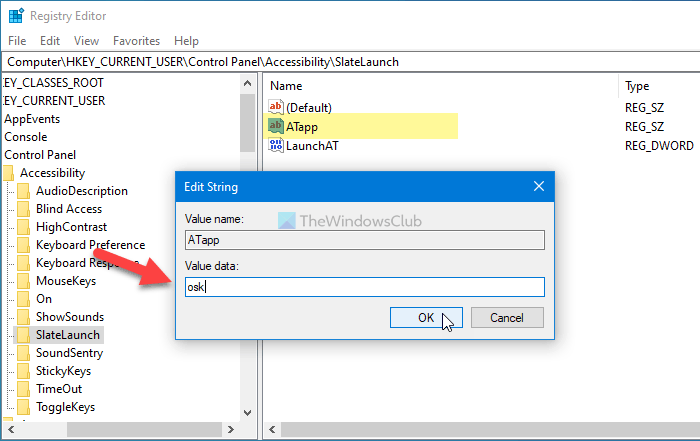The width and height of the screenshot is (700, 441).
Task: Click the REG_DWORD type cell
Action: [x=659, y=146]
